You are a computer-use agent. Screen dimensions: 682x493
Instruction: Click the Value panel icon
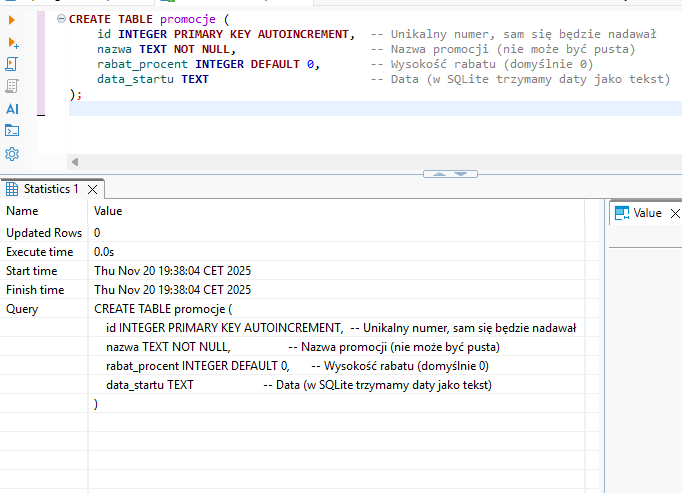[621, 213]
